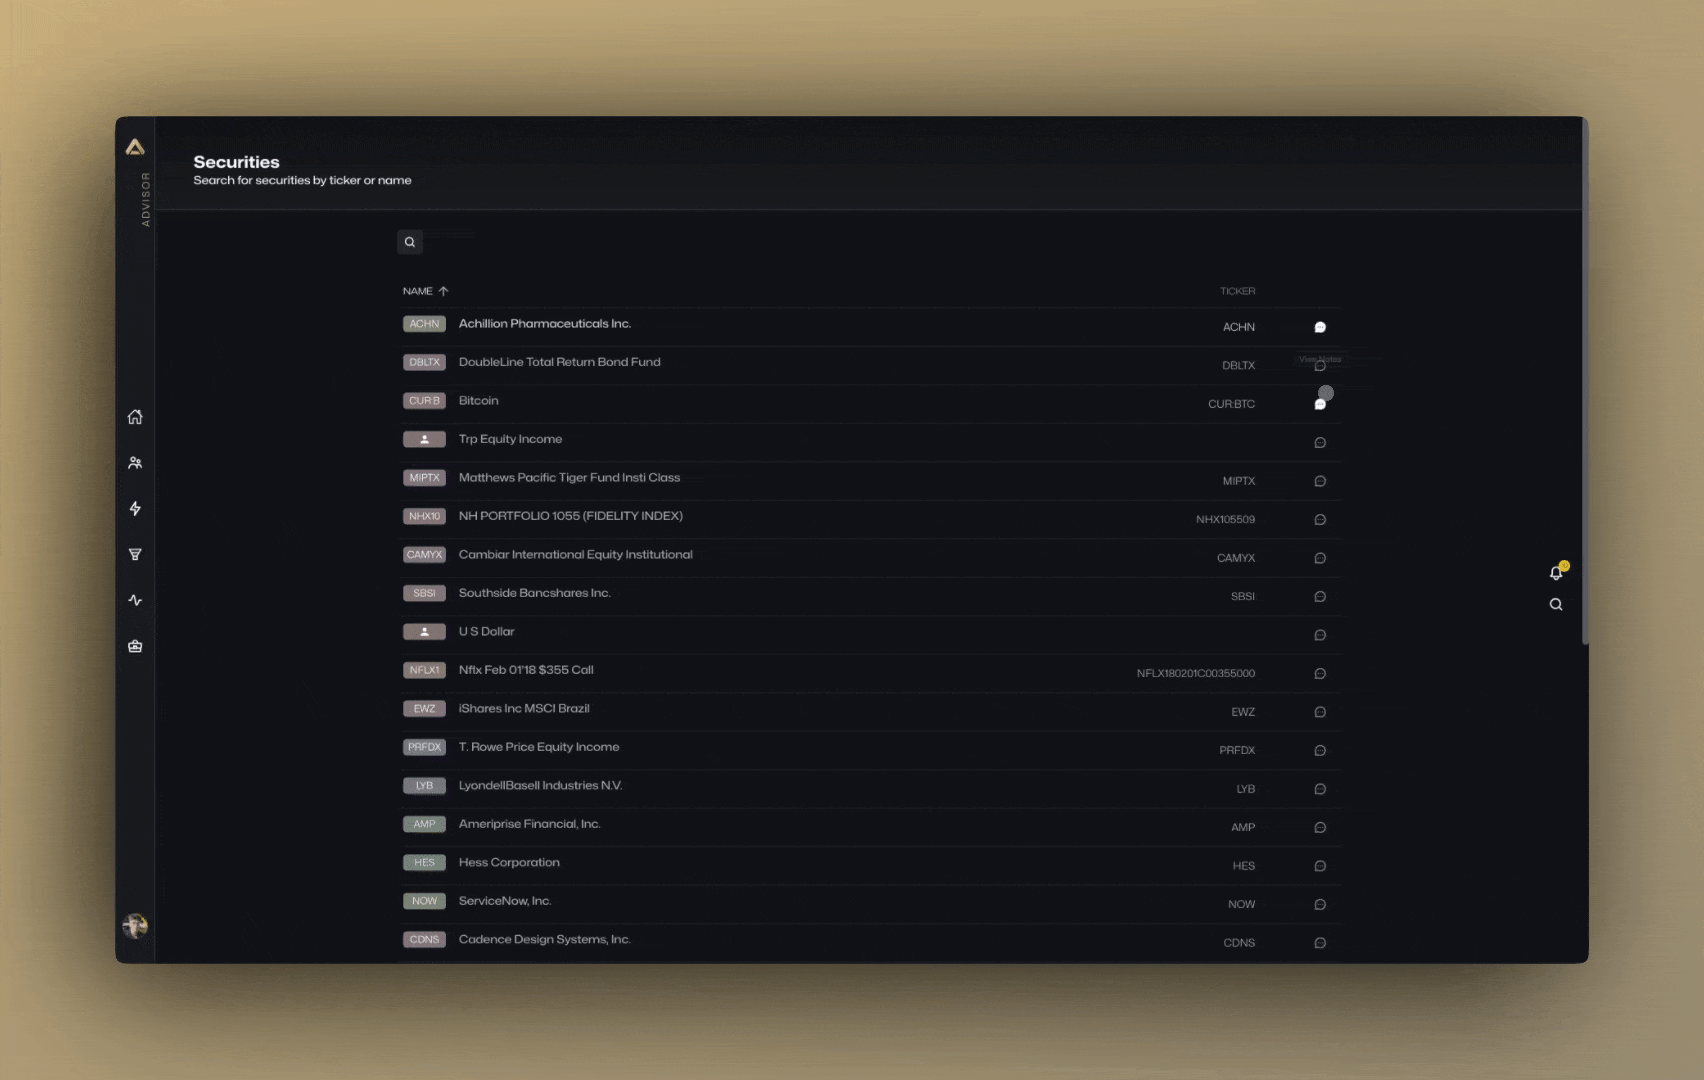The width and height of the screenshot is (1704, 1080).
Task: Click the PRFDX value in the Ticker column
Action: click(1237, 751)
